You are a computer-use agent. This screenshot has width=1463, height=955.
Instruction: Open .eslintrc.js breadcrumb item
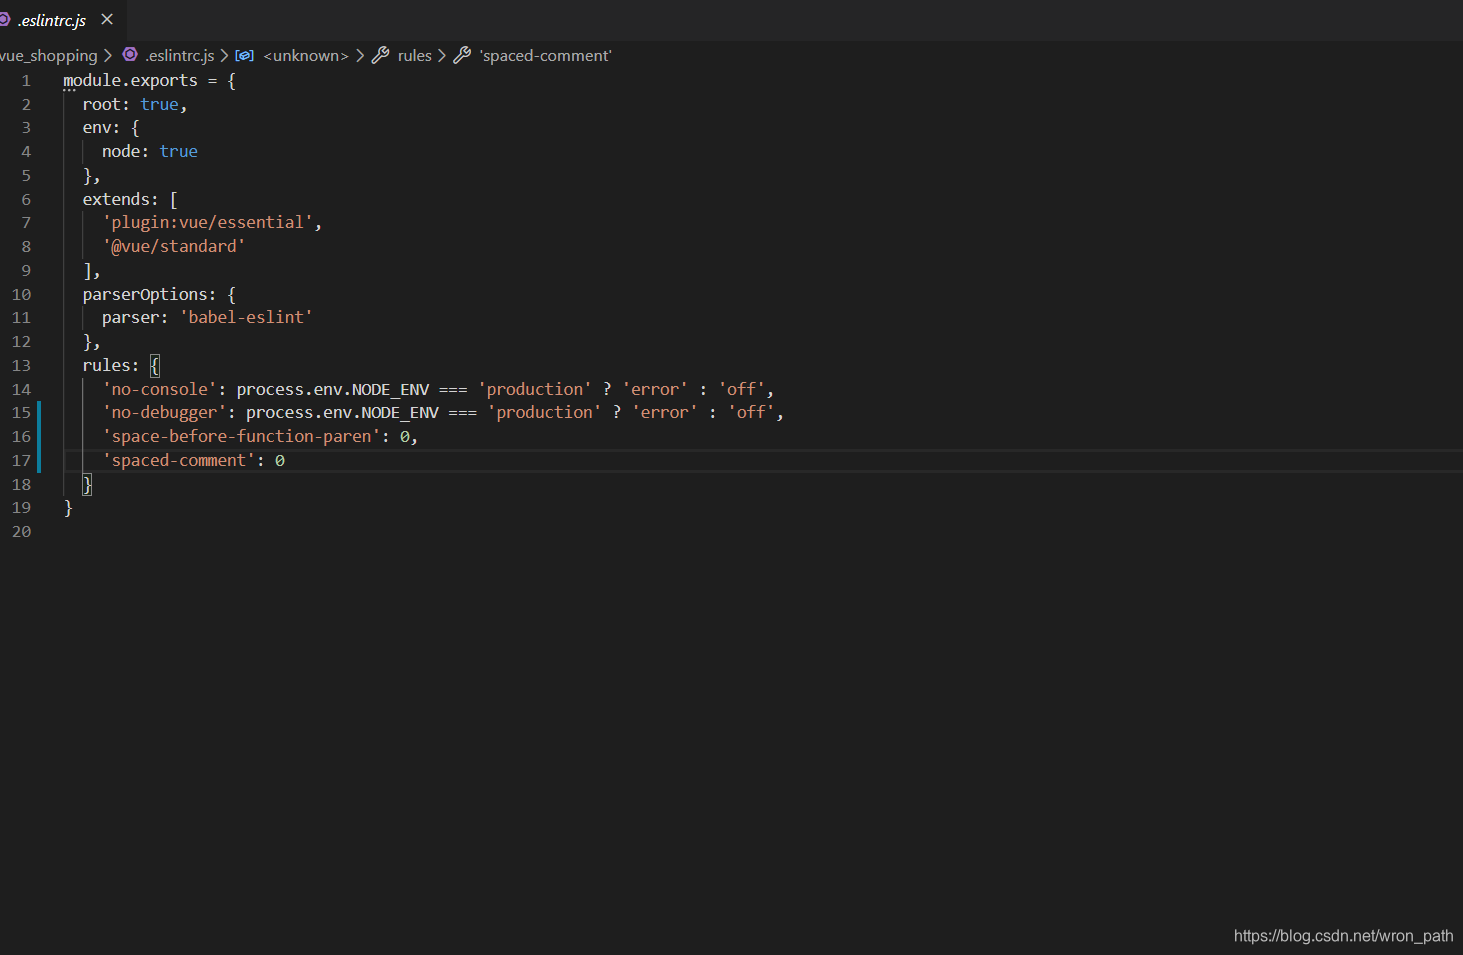click(x=179, y=56)
